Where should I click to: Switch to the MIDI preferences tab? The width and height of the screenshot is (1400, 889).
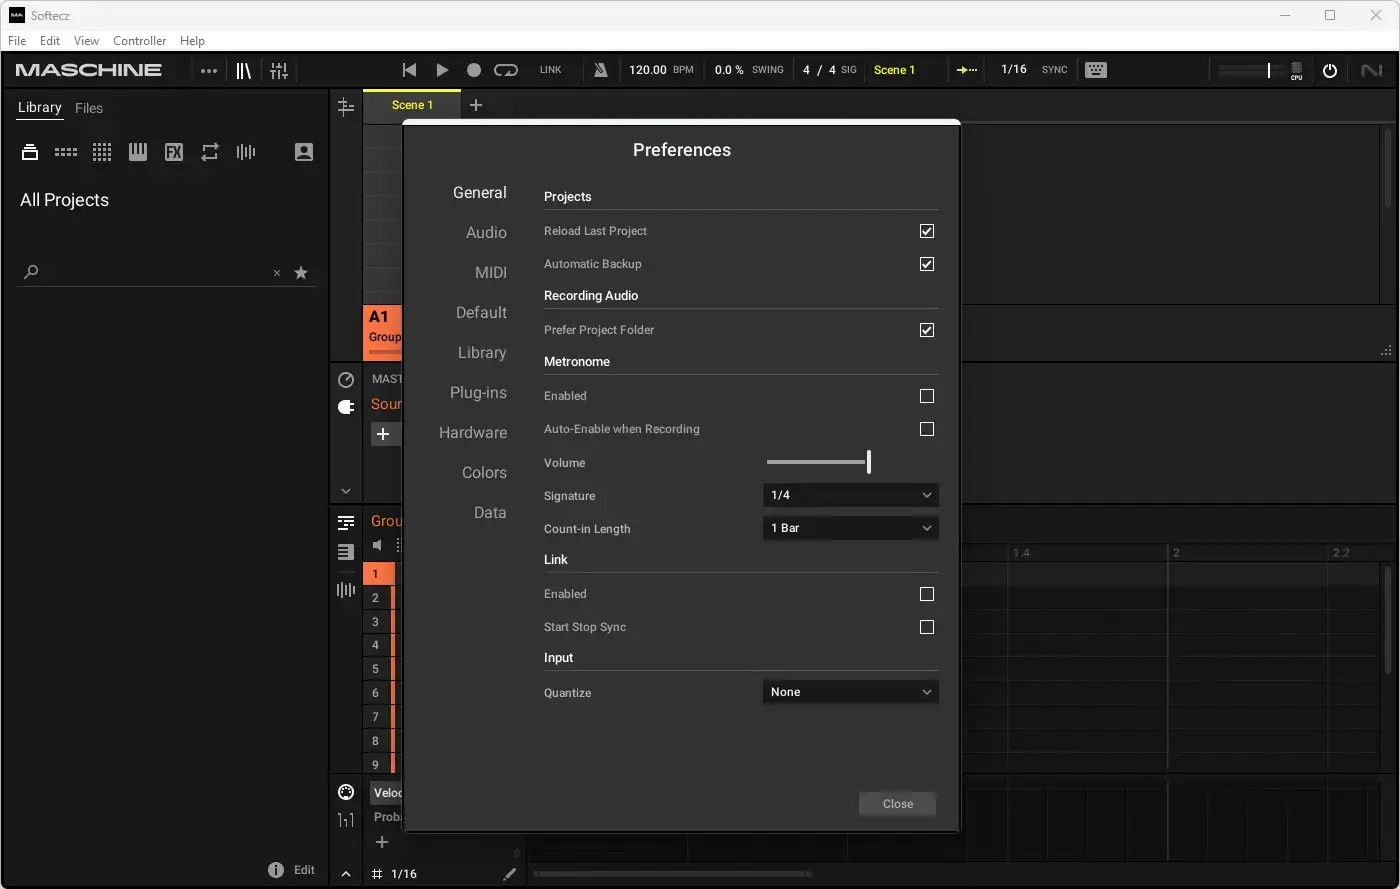(x=491, y=272)
